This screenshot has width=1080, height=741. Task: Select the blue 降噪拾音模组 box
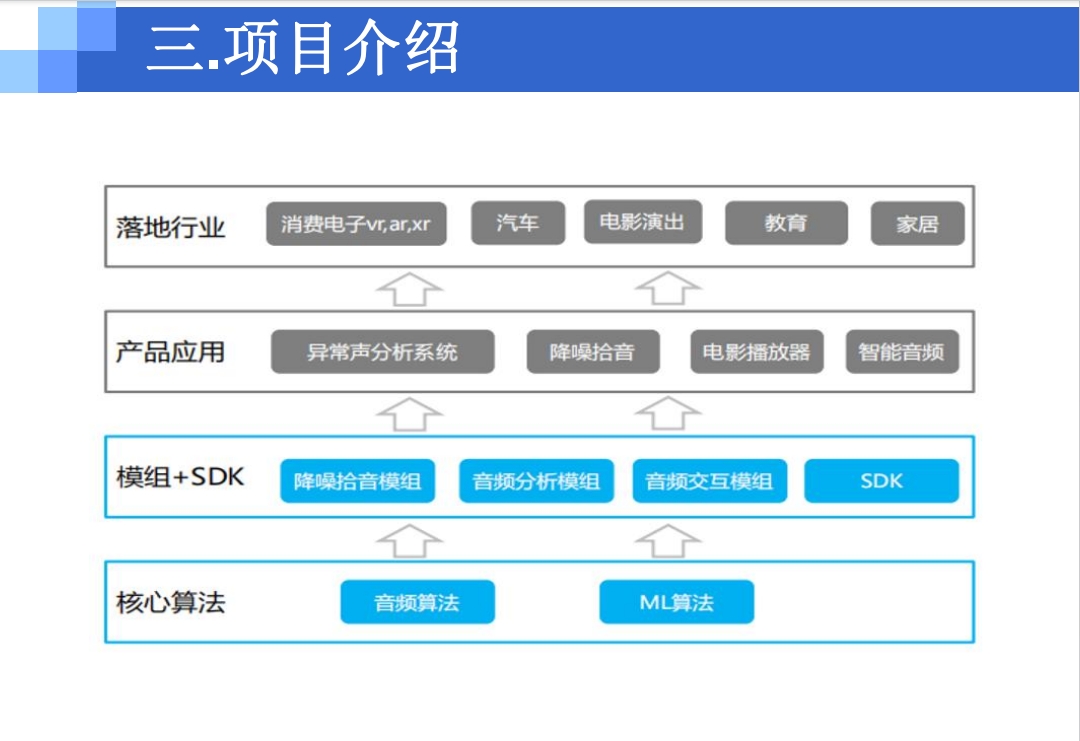click(x=357, y=481)
